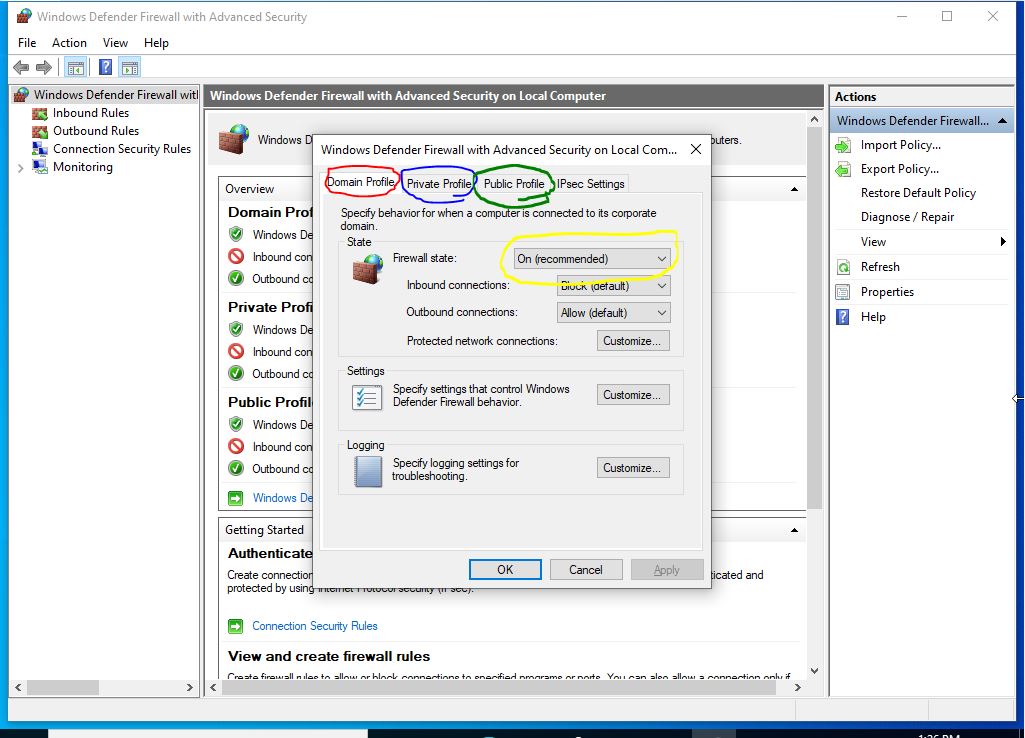Select the Inbound Rules tree icon
The width and height of the screenshot is (1025, 738).
(x=40, y=113)
